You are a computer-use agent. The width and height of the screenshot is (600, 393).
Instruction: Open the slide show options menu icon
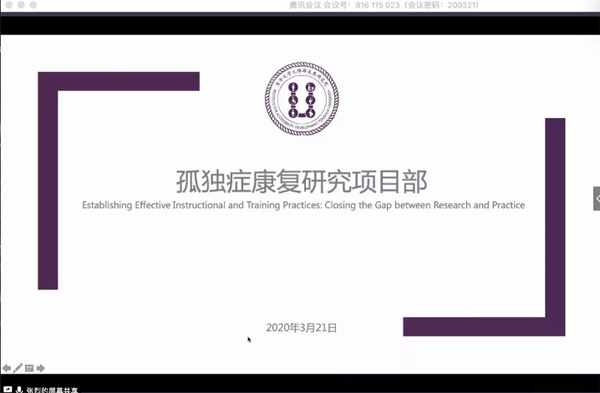(29, 368)
